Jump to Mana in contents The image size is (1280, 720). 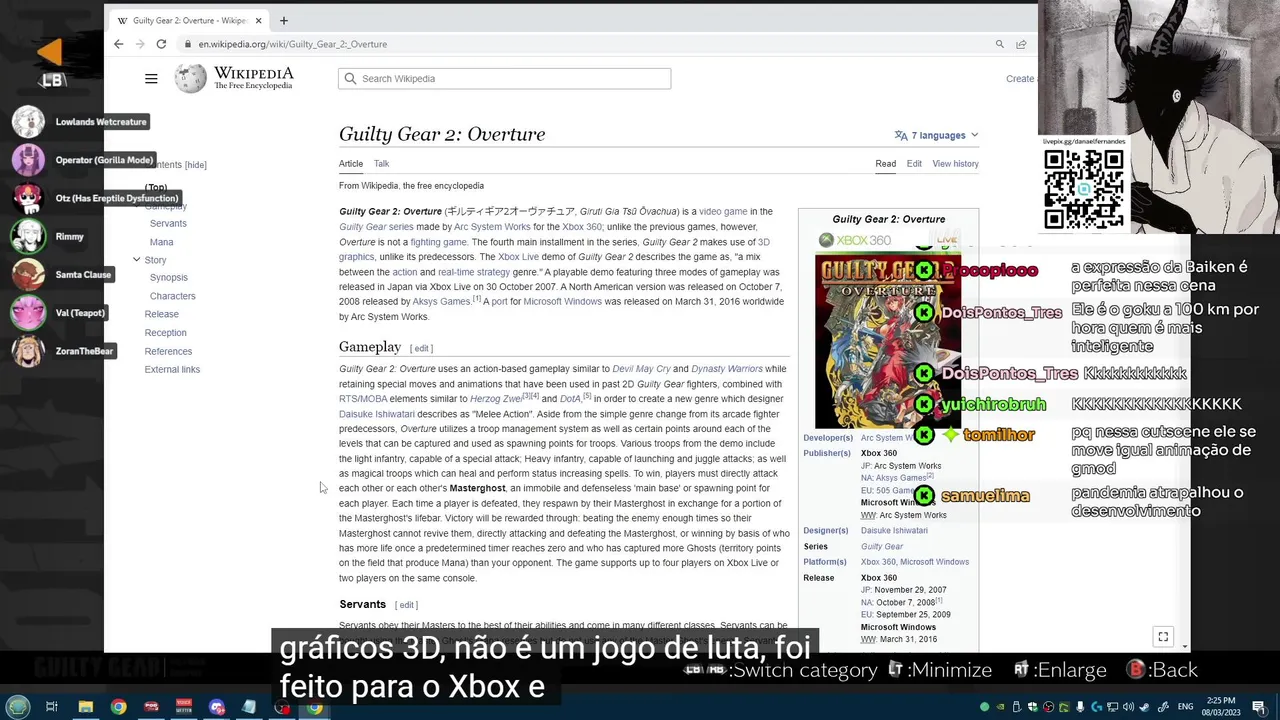pyautogui.click(x=161, y=242)
